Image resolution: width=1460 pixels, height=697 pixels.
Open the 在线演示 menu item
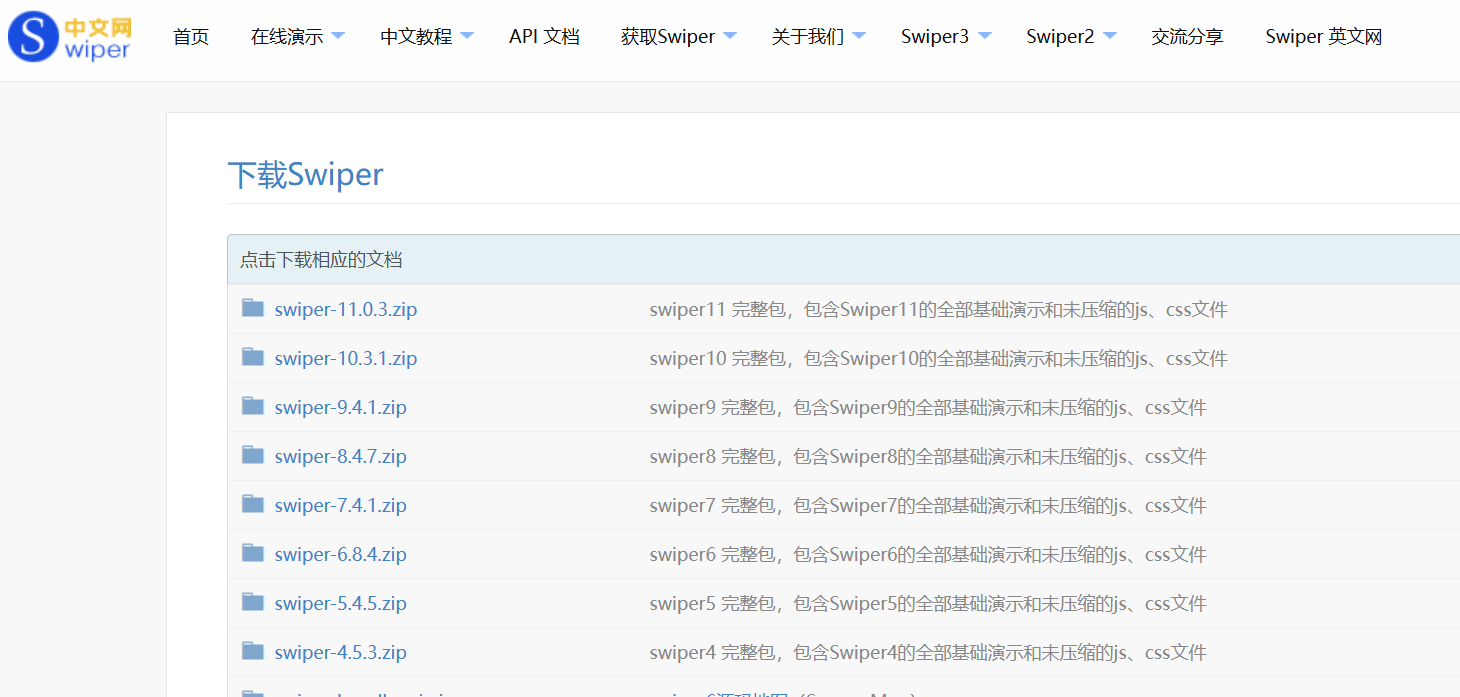point(287,37)
